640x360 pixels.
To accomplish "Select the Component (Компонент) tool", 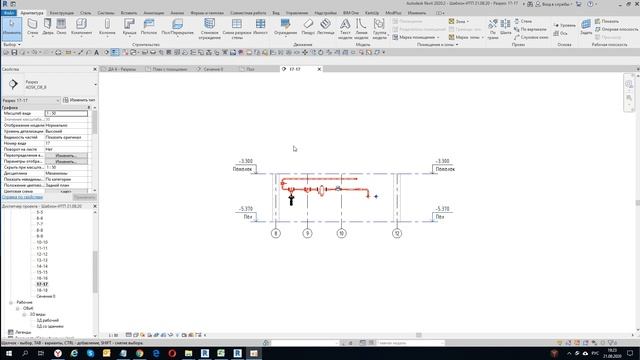I will click(81, 27).
